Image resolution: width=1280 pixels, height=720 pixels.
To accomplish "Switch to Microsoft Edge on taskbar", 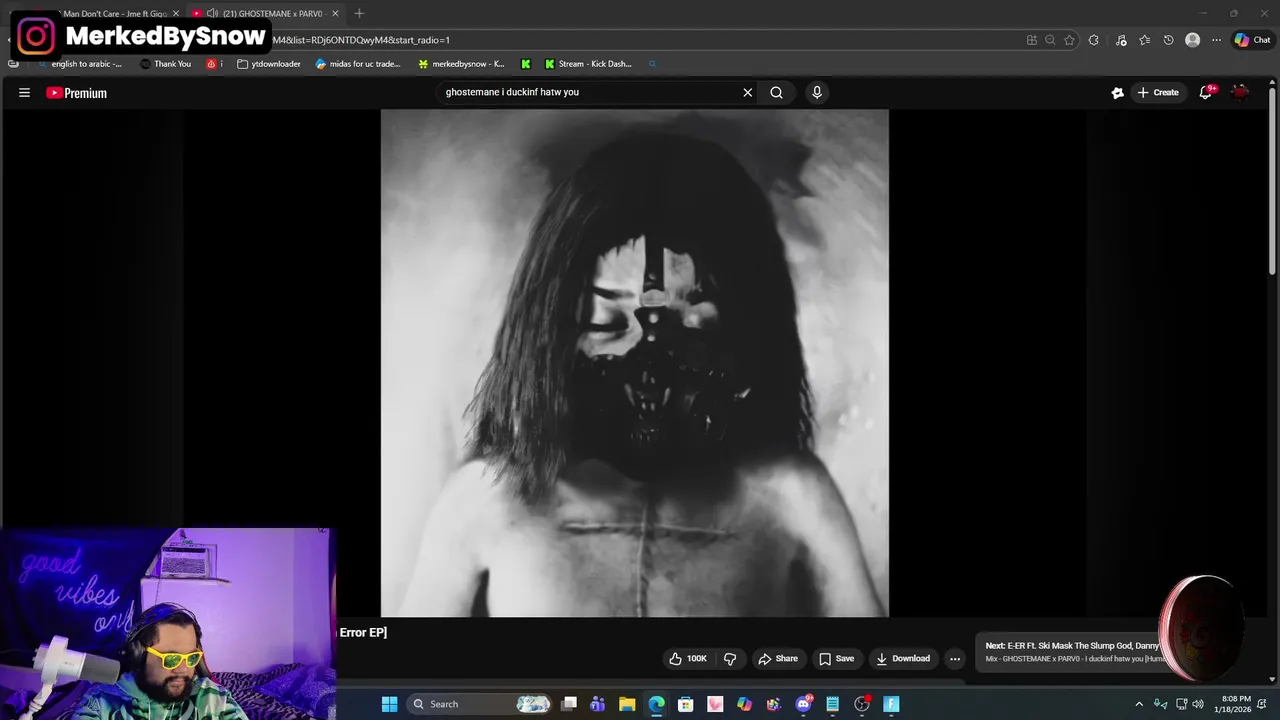I will click(x=656, y=704).
